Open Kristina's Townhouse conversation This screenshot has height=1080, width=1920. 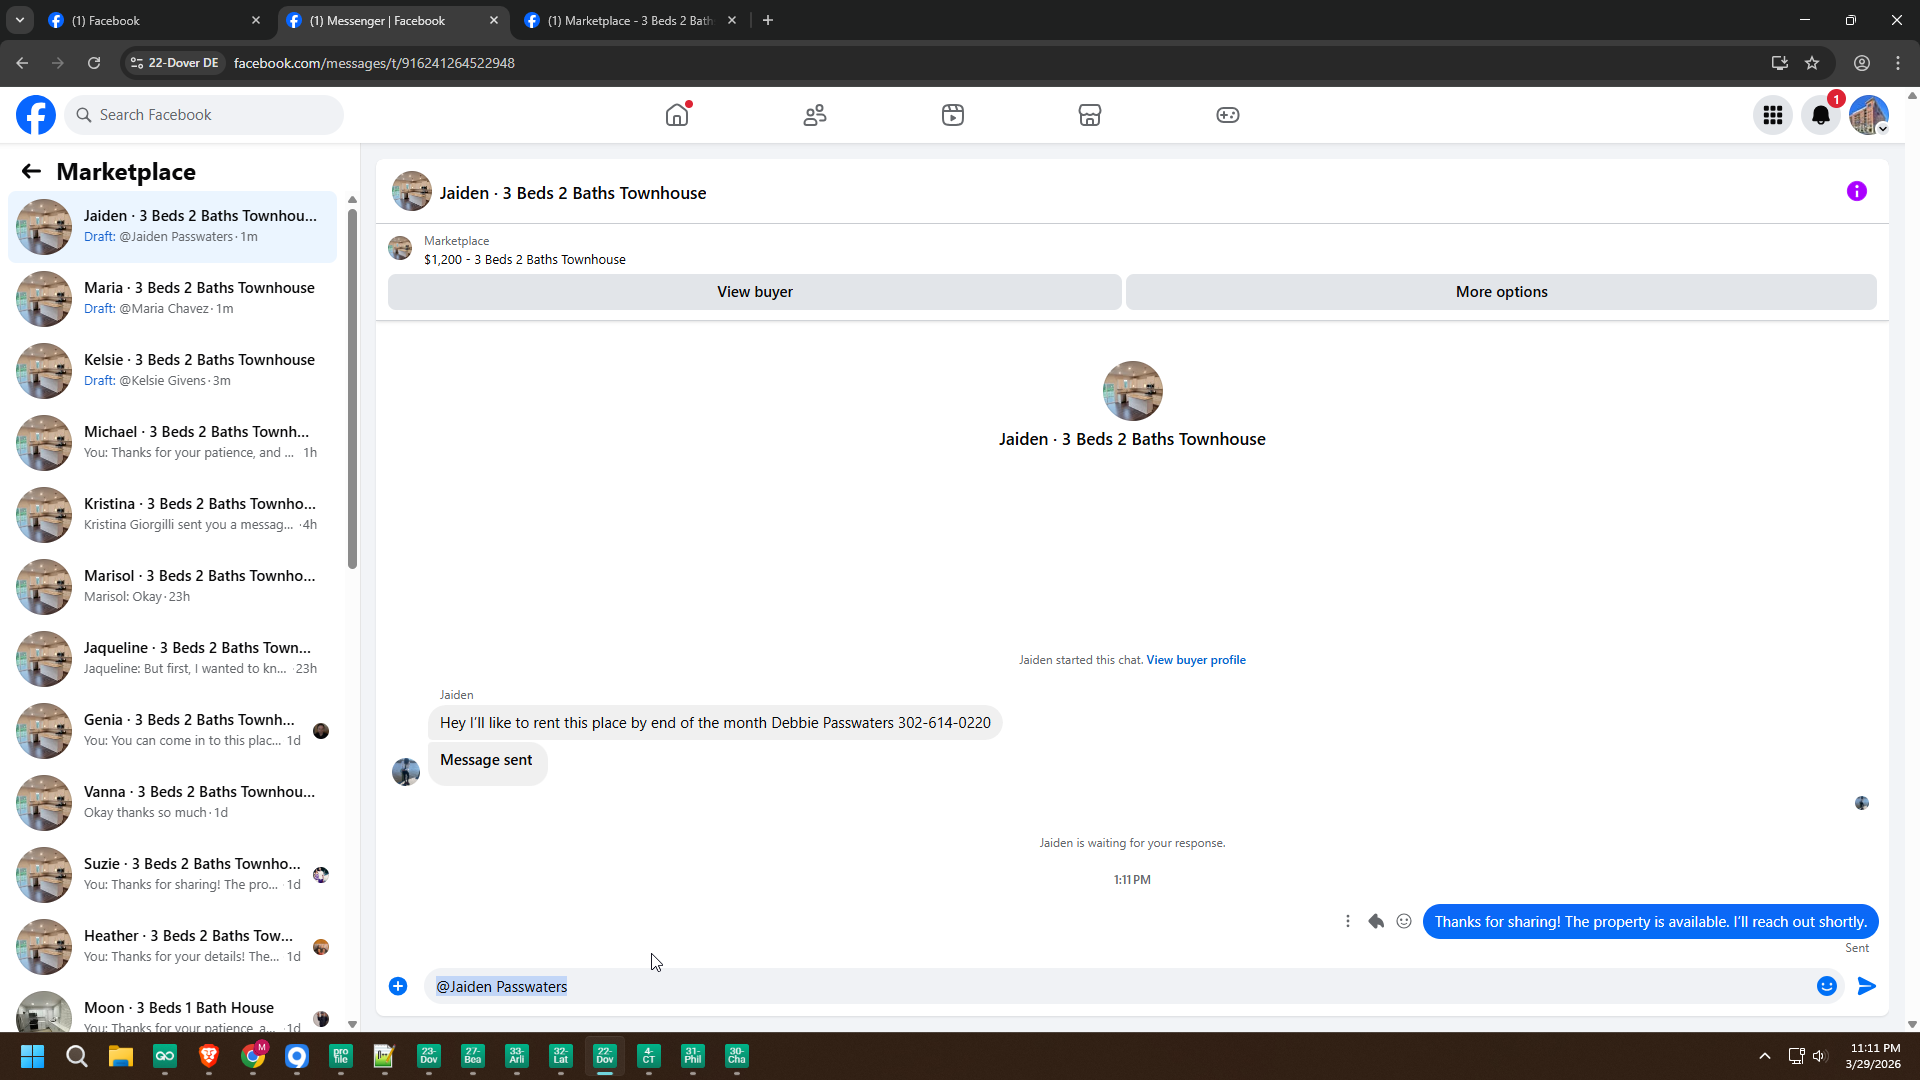click(x=173, y=515)
